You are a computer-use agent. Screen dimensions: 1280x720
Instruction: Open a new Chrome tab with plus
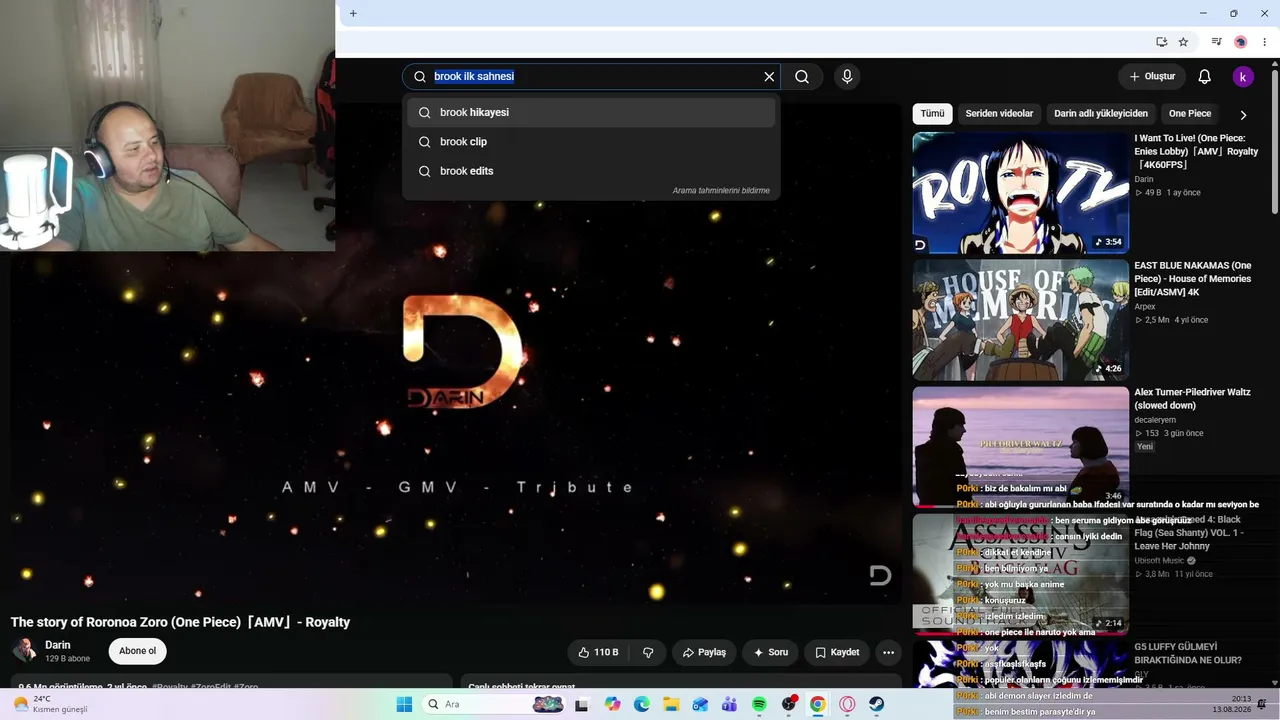pos(353,13)
